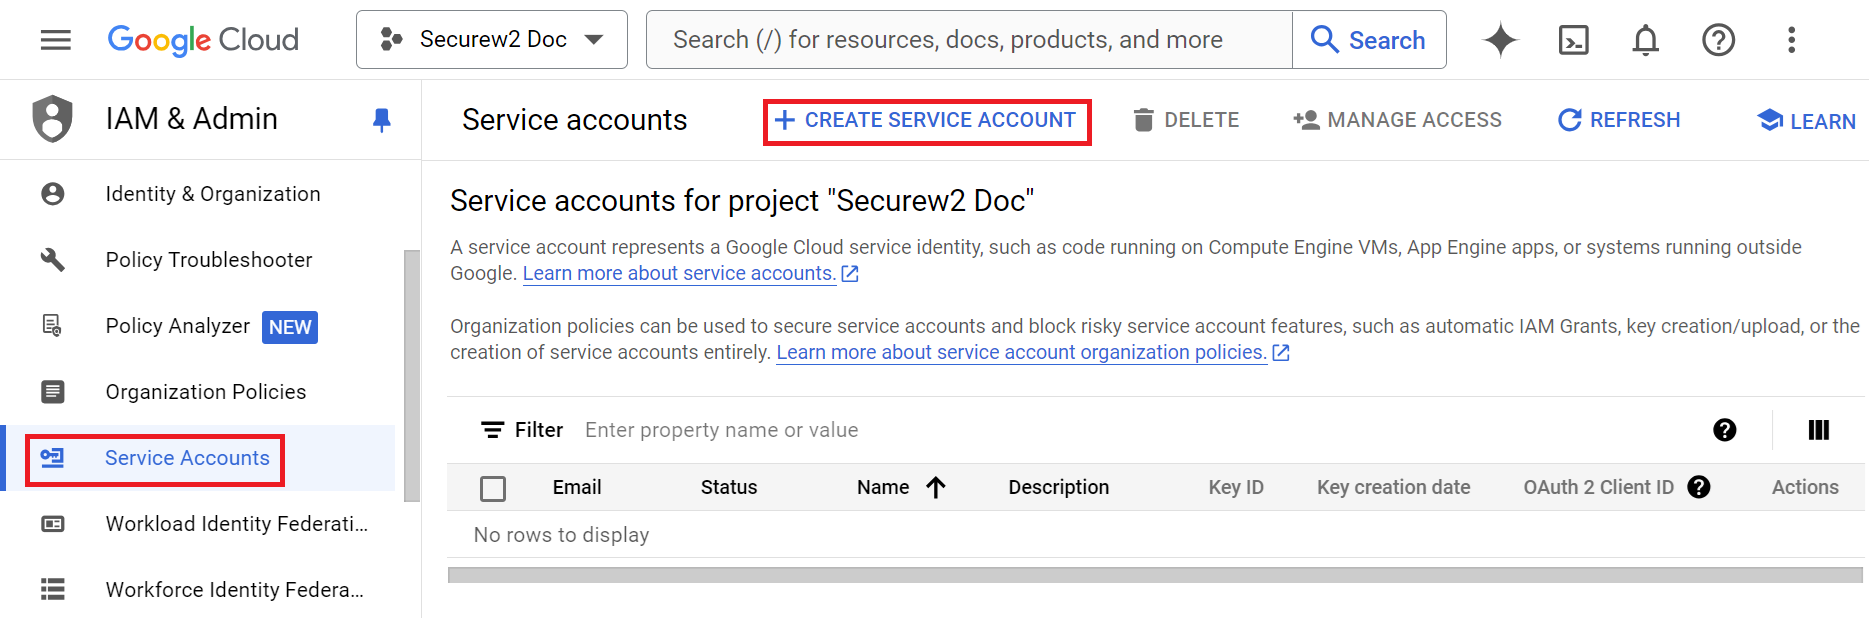1869x618 pixels.
Task: Click the Gemini AI sparkle icon
Action: (1500, 40)
